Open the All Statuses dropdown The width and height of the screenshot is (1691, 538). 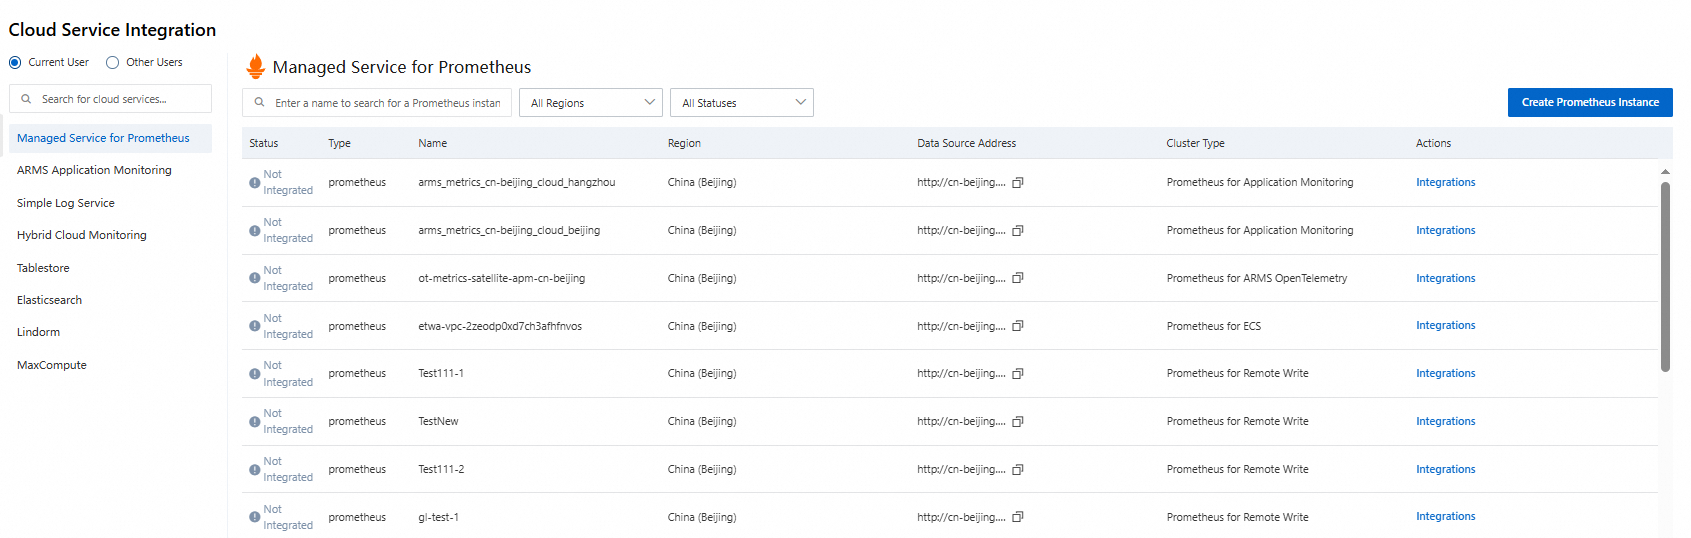(742, 103)
